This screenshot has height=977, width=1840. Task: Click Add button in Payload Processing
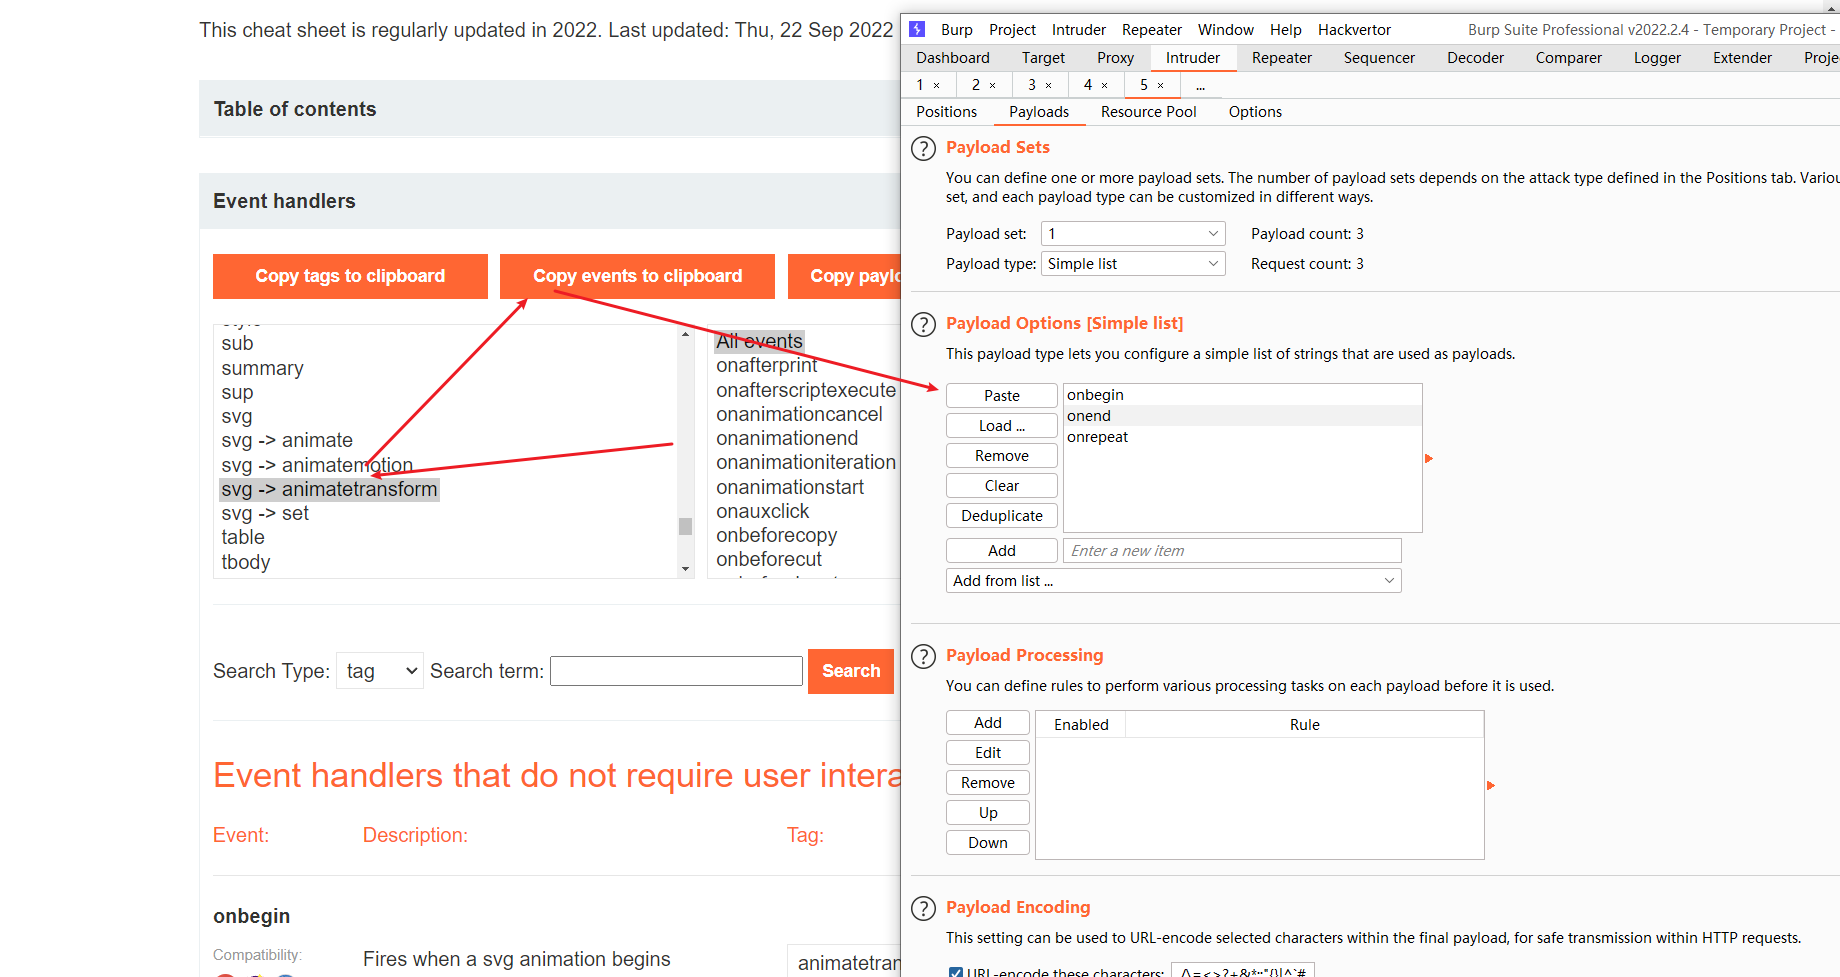(x=987, y=723)
